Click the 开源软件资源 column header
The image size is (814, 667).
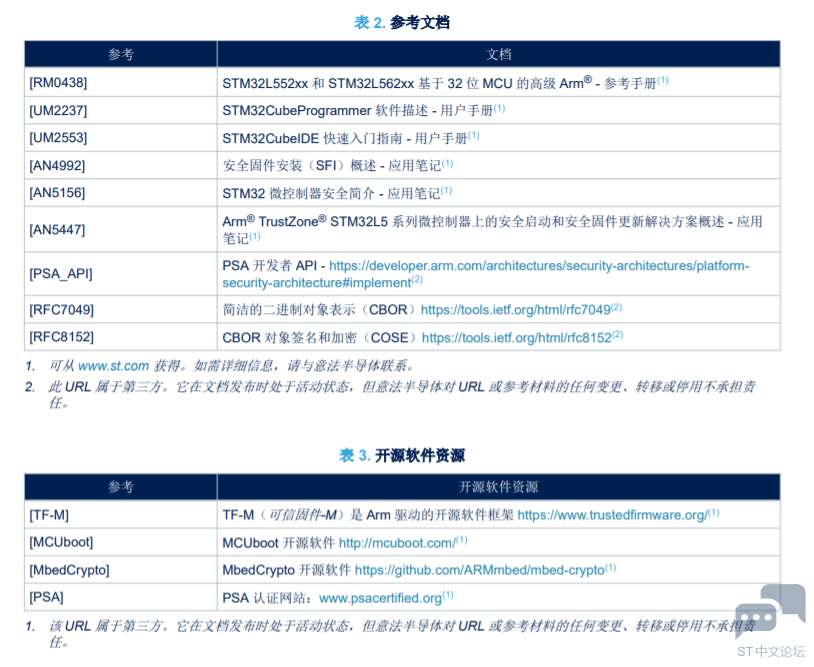point(498,487)
